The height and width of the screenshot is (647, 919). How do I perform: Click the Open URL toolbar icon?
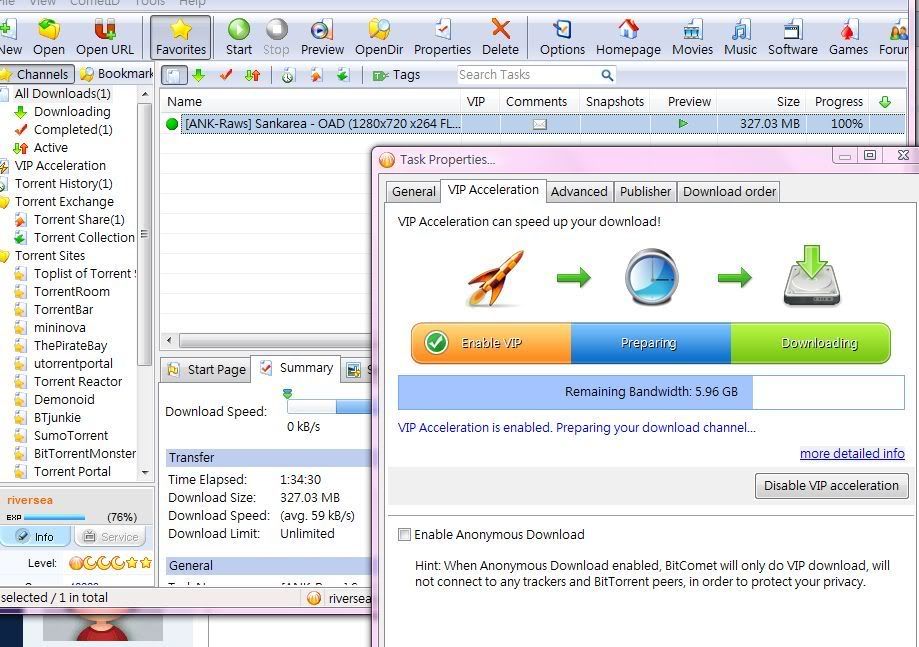(104, 30)
